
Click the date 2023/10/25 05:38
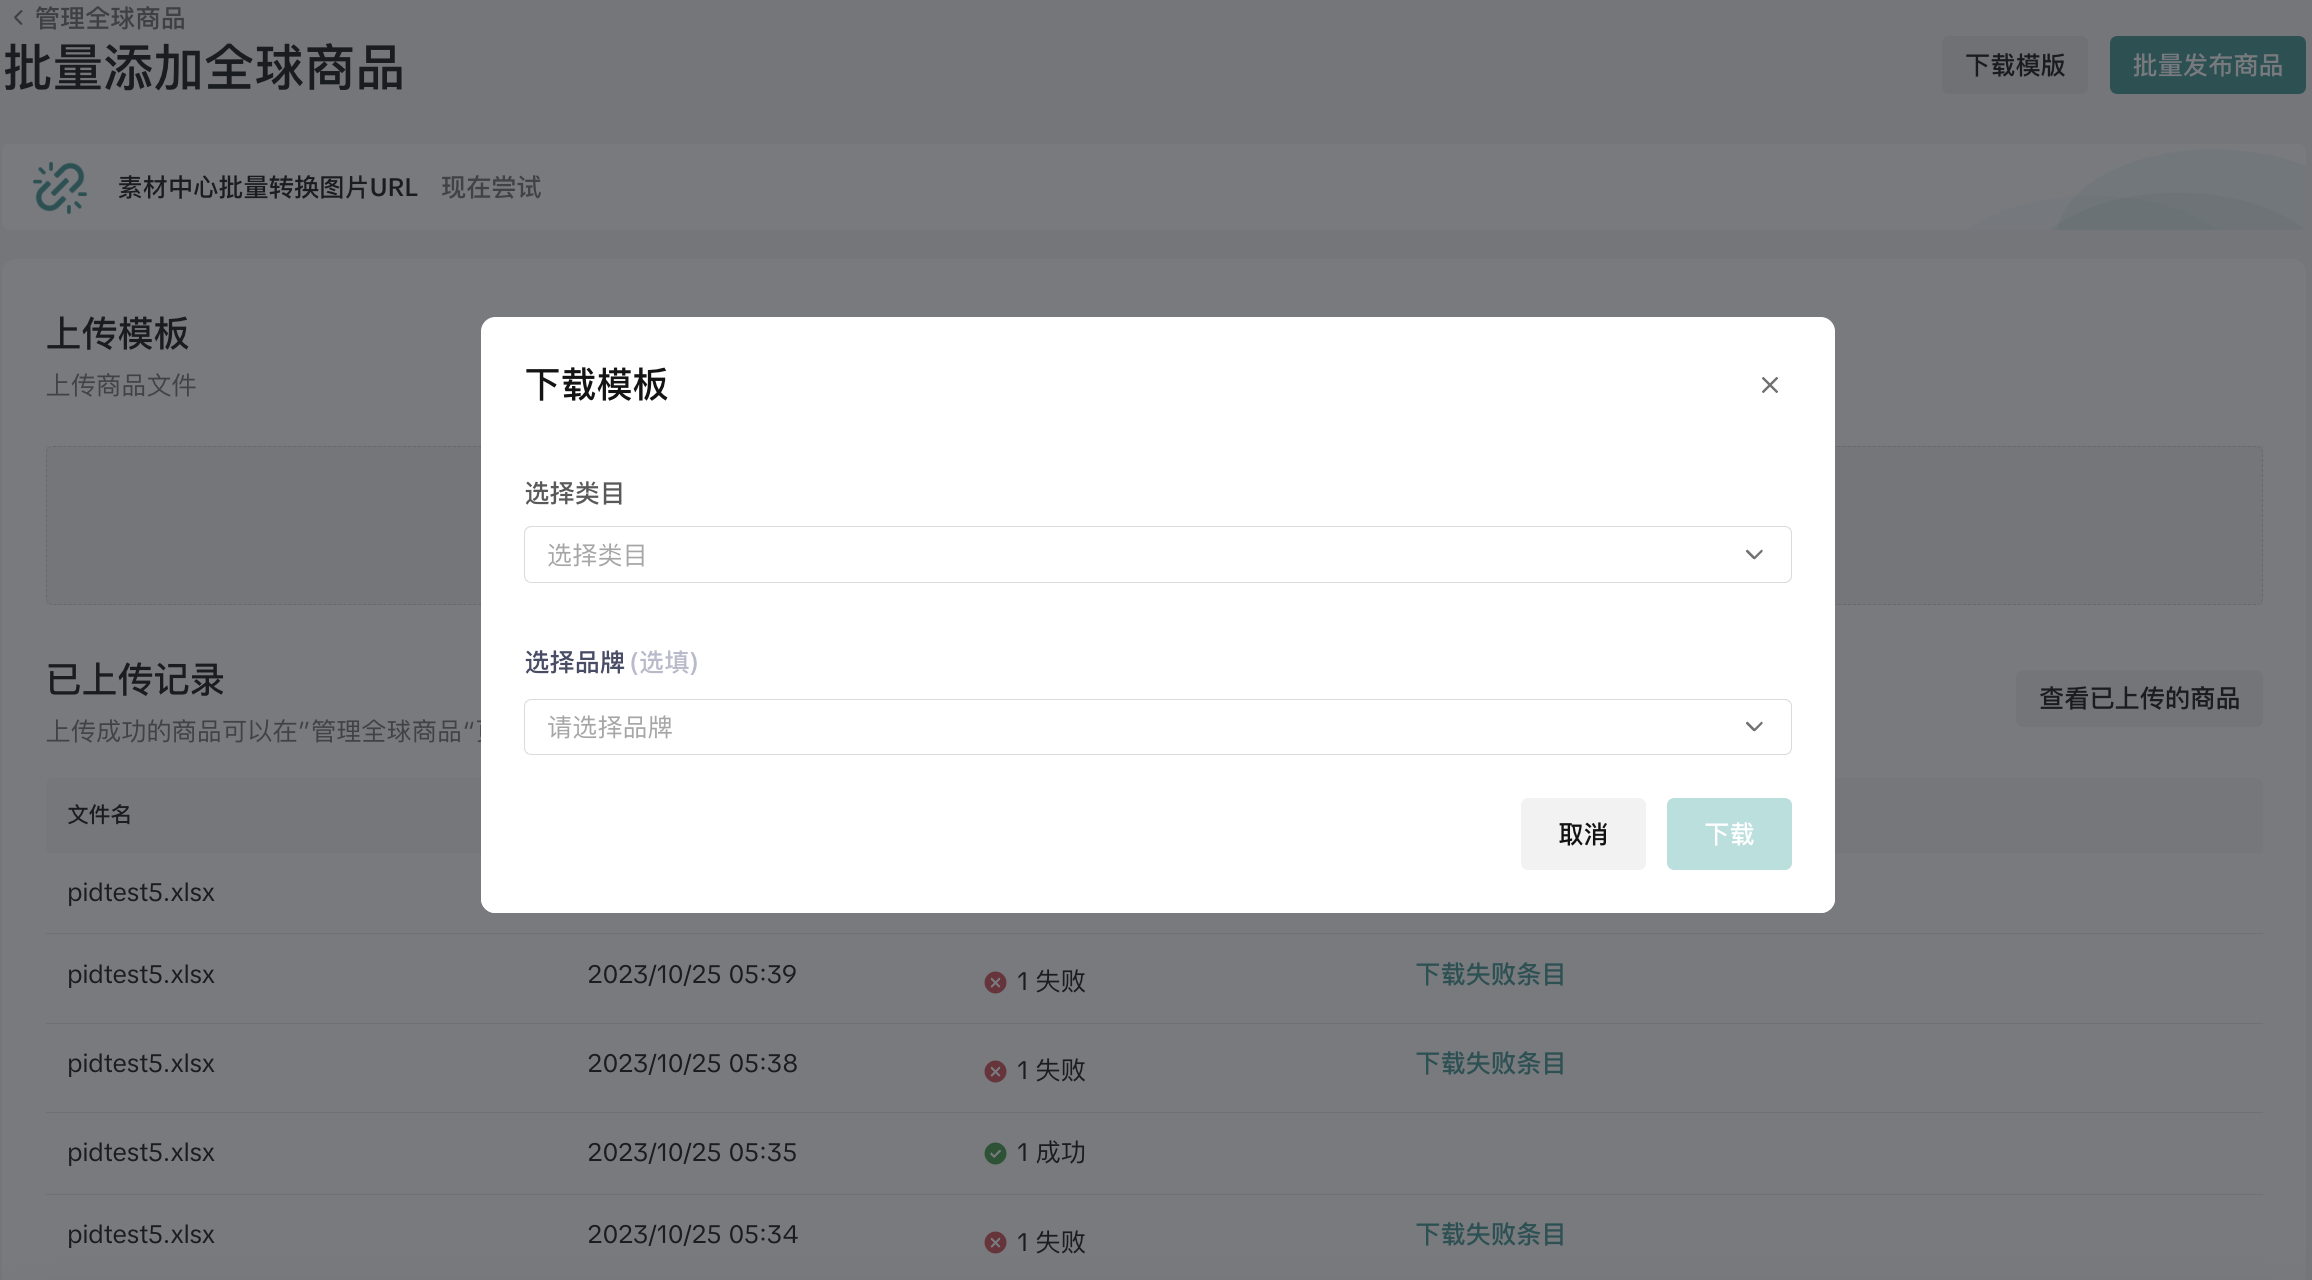click(692, 1063)
